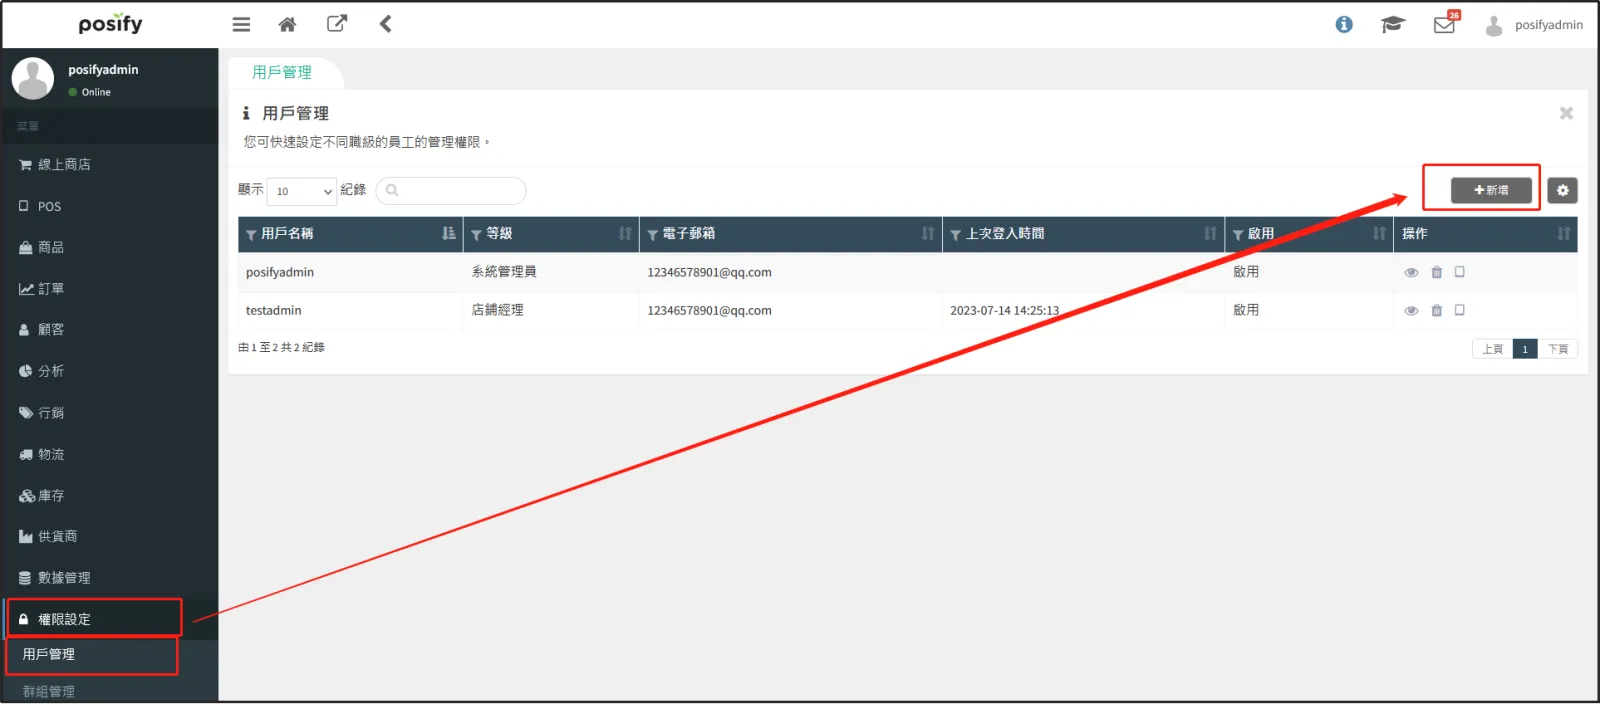1600x704 pixels.
Task: Open 線上商店 in sidebar
Action: 110,165
